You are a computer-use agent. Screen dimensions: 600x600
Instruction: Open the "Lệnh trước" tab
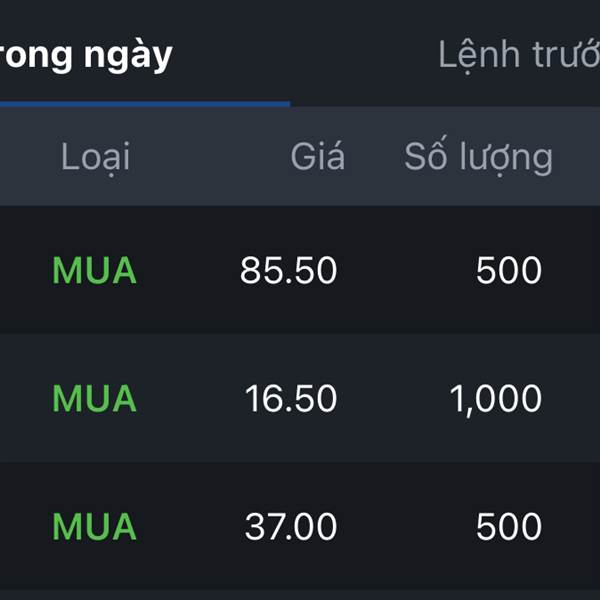[x=519, y=55]
